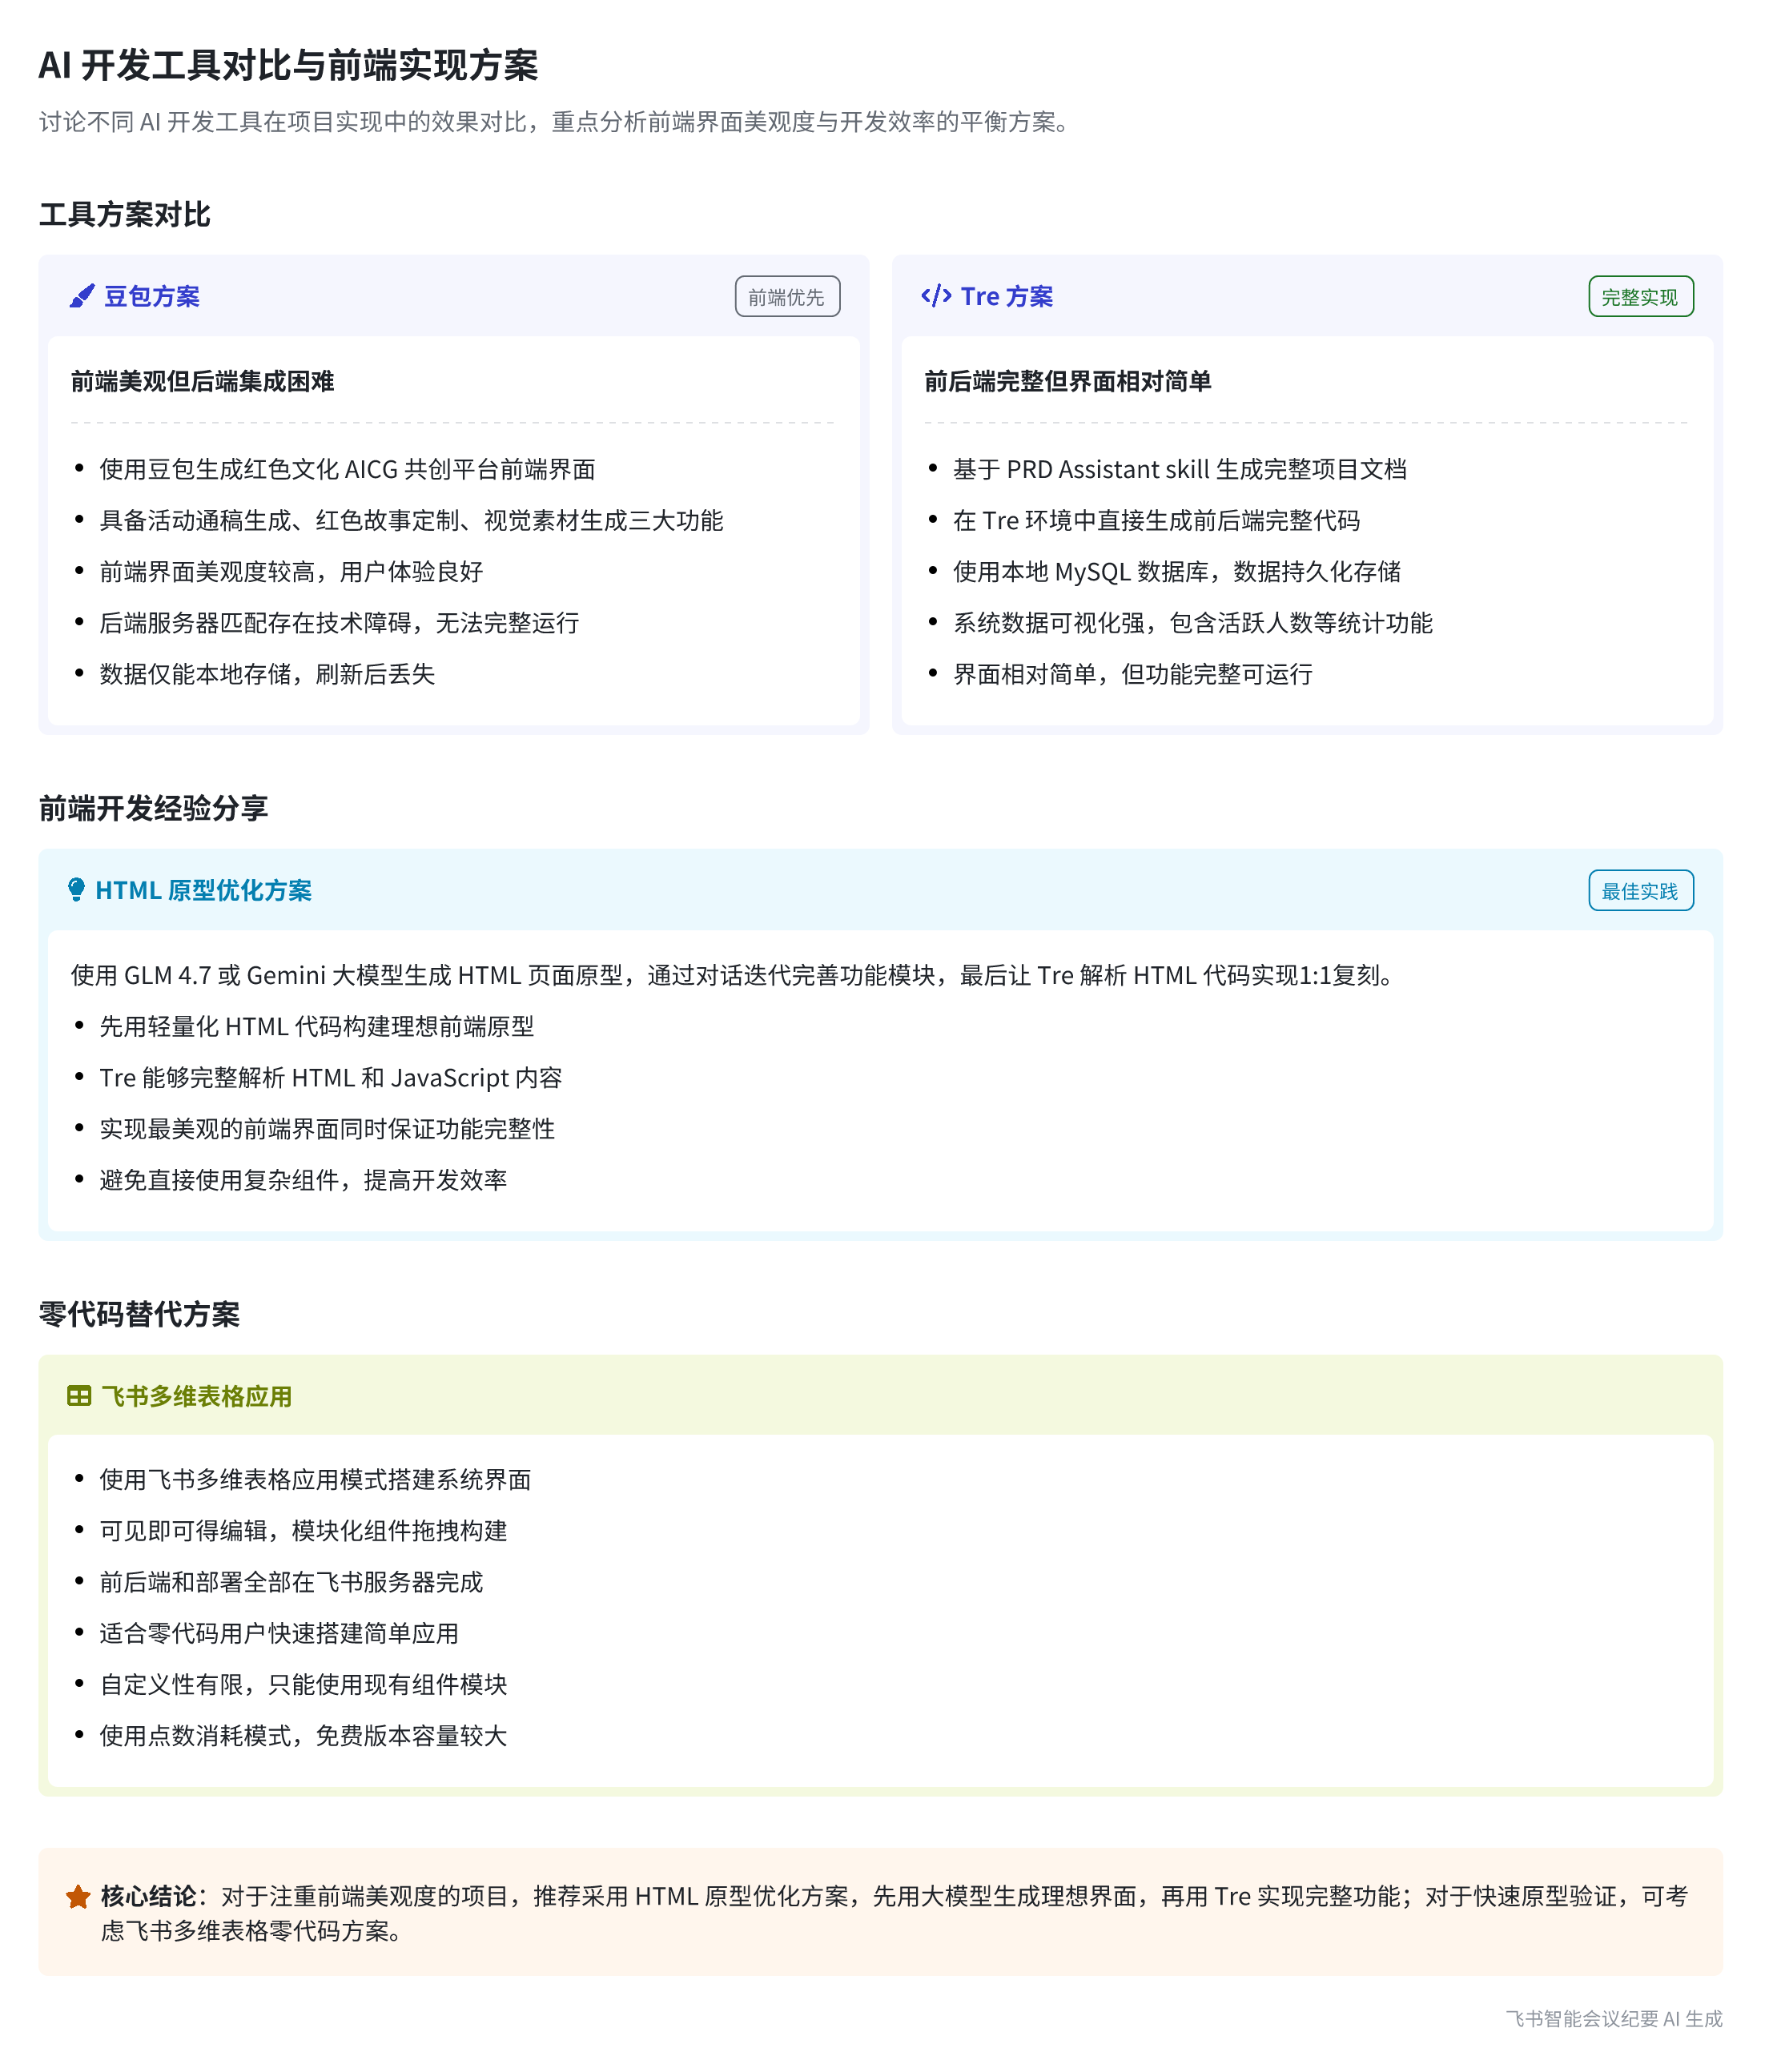The image size is (1789, 2072).
Task: Click the 前端开发经验分享 section heading
Action: 153,809
